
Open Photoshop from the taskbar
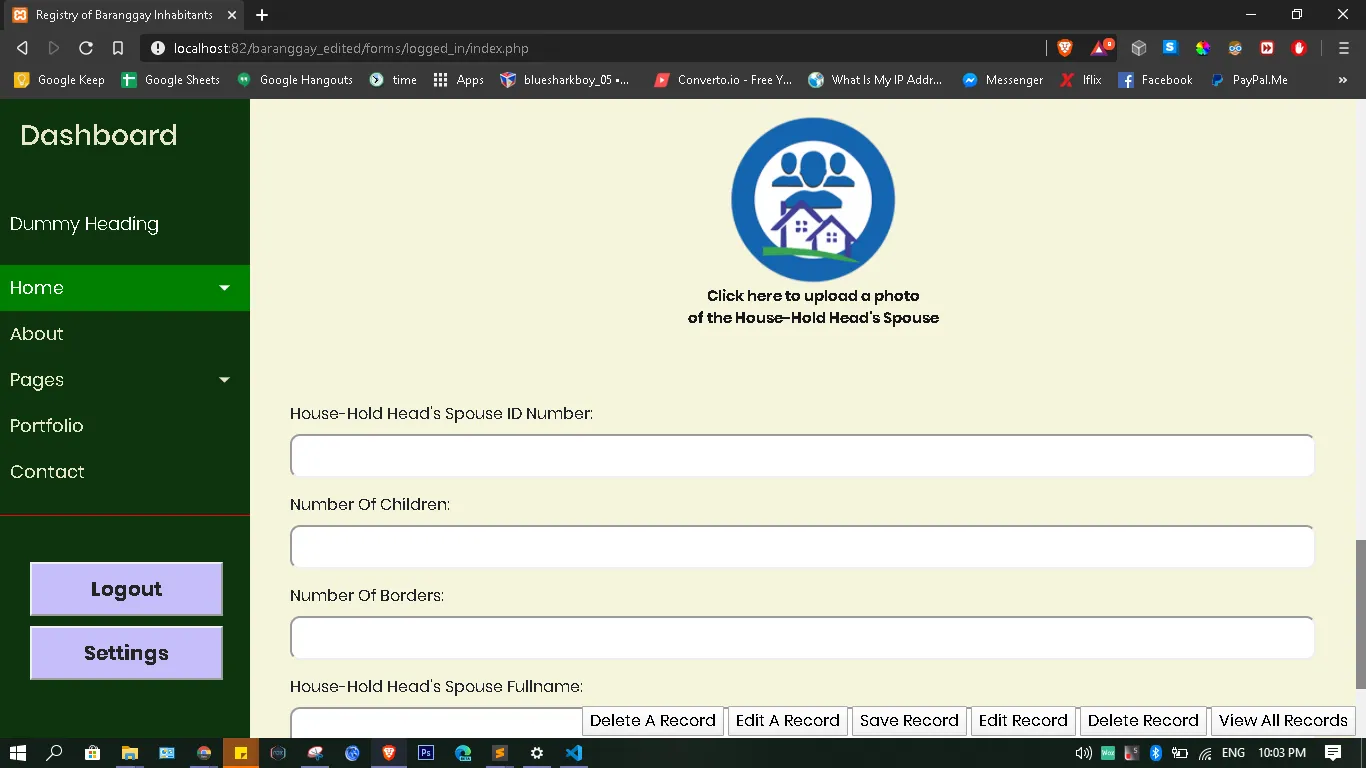coord(426,753)
